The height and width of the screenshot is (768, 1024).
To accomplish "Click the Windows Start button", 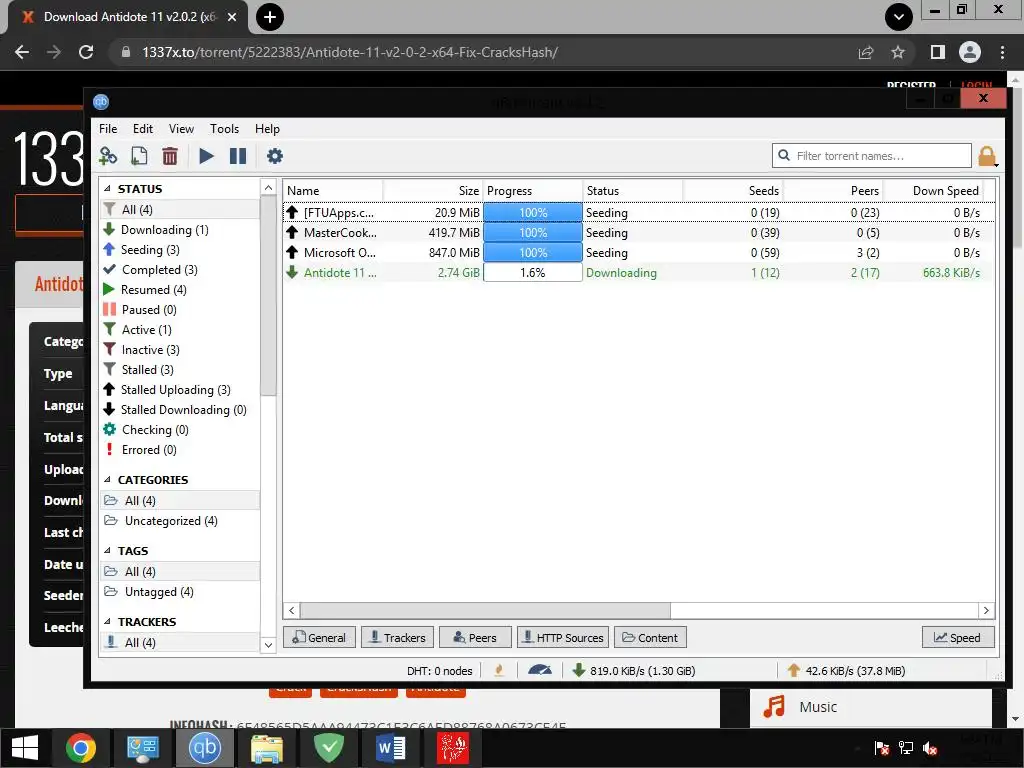I will coord(25,748).
